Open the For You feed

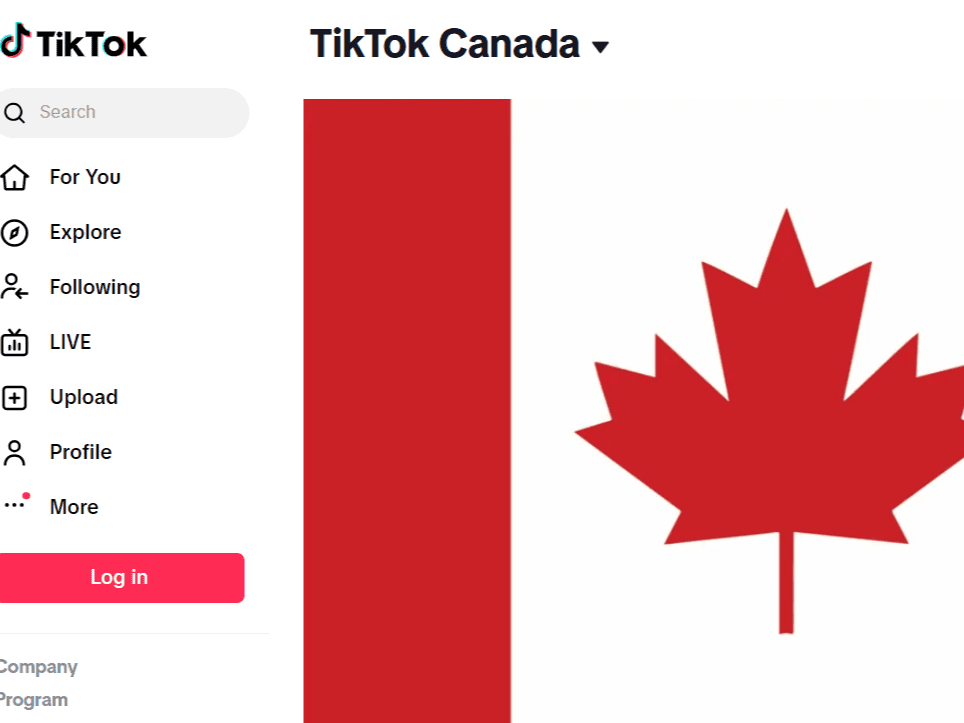pyautogui.click(x=85, y=177)
